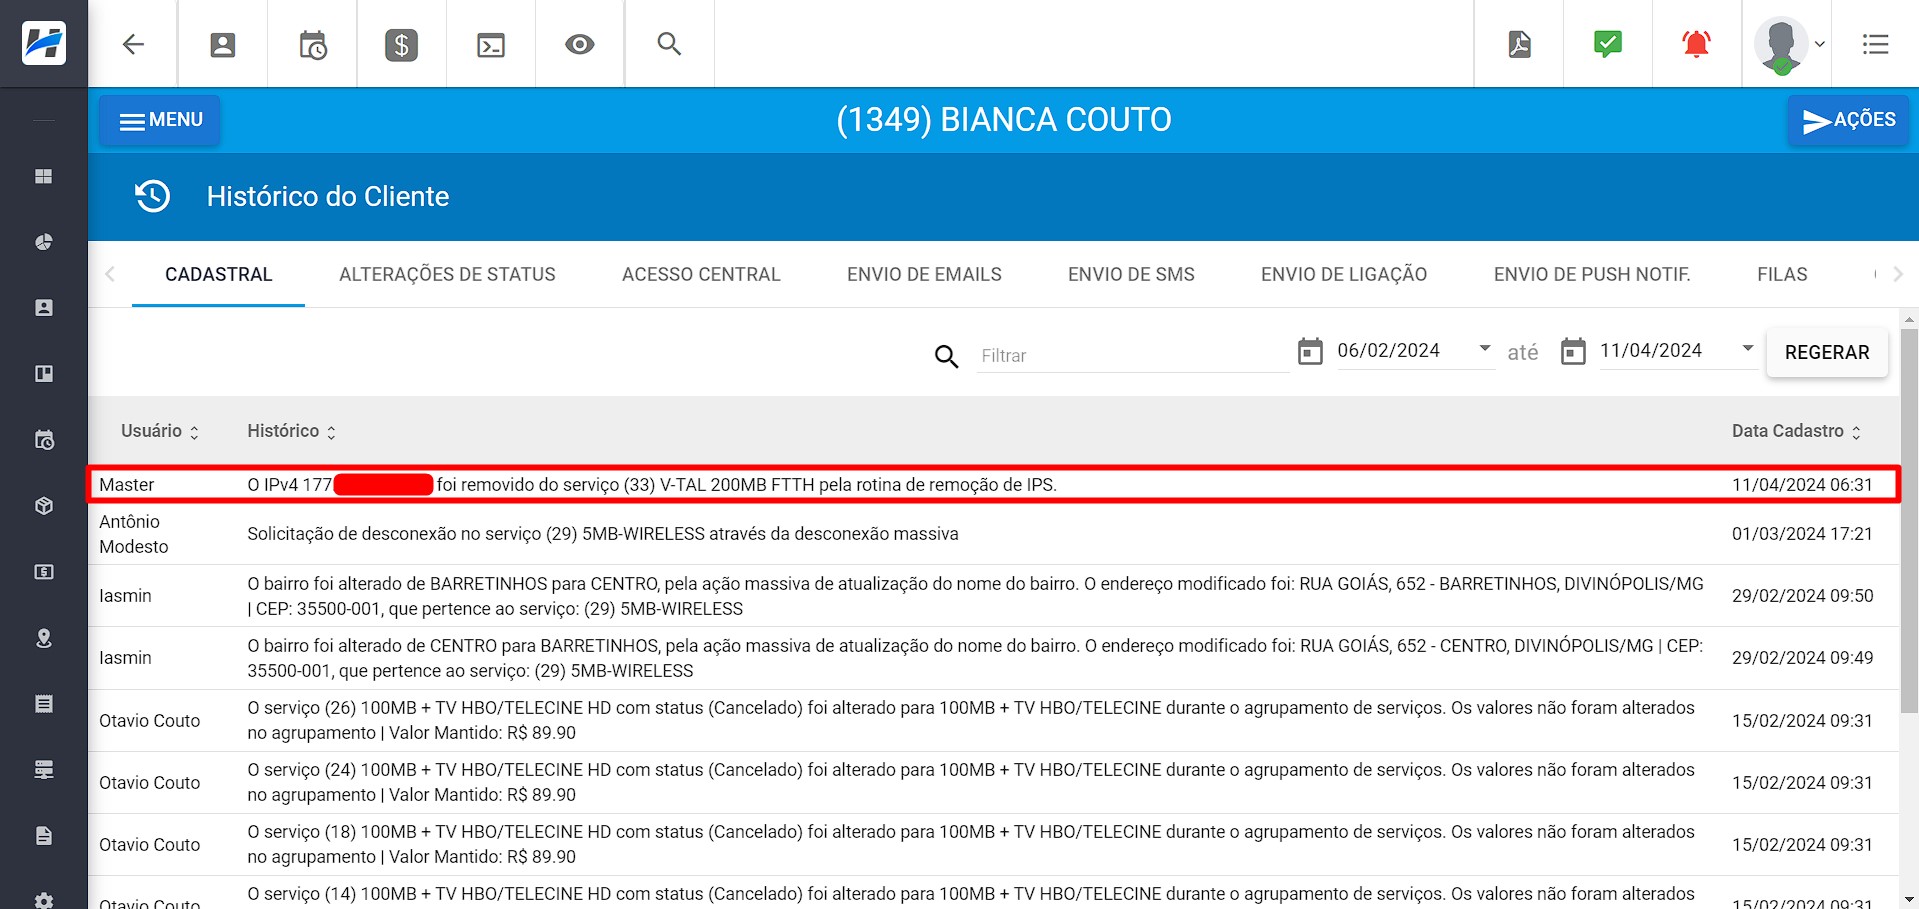Open the sidebar dashboard grid icon
Screen dimensions: 1919x909
[44, 176]
